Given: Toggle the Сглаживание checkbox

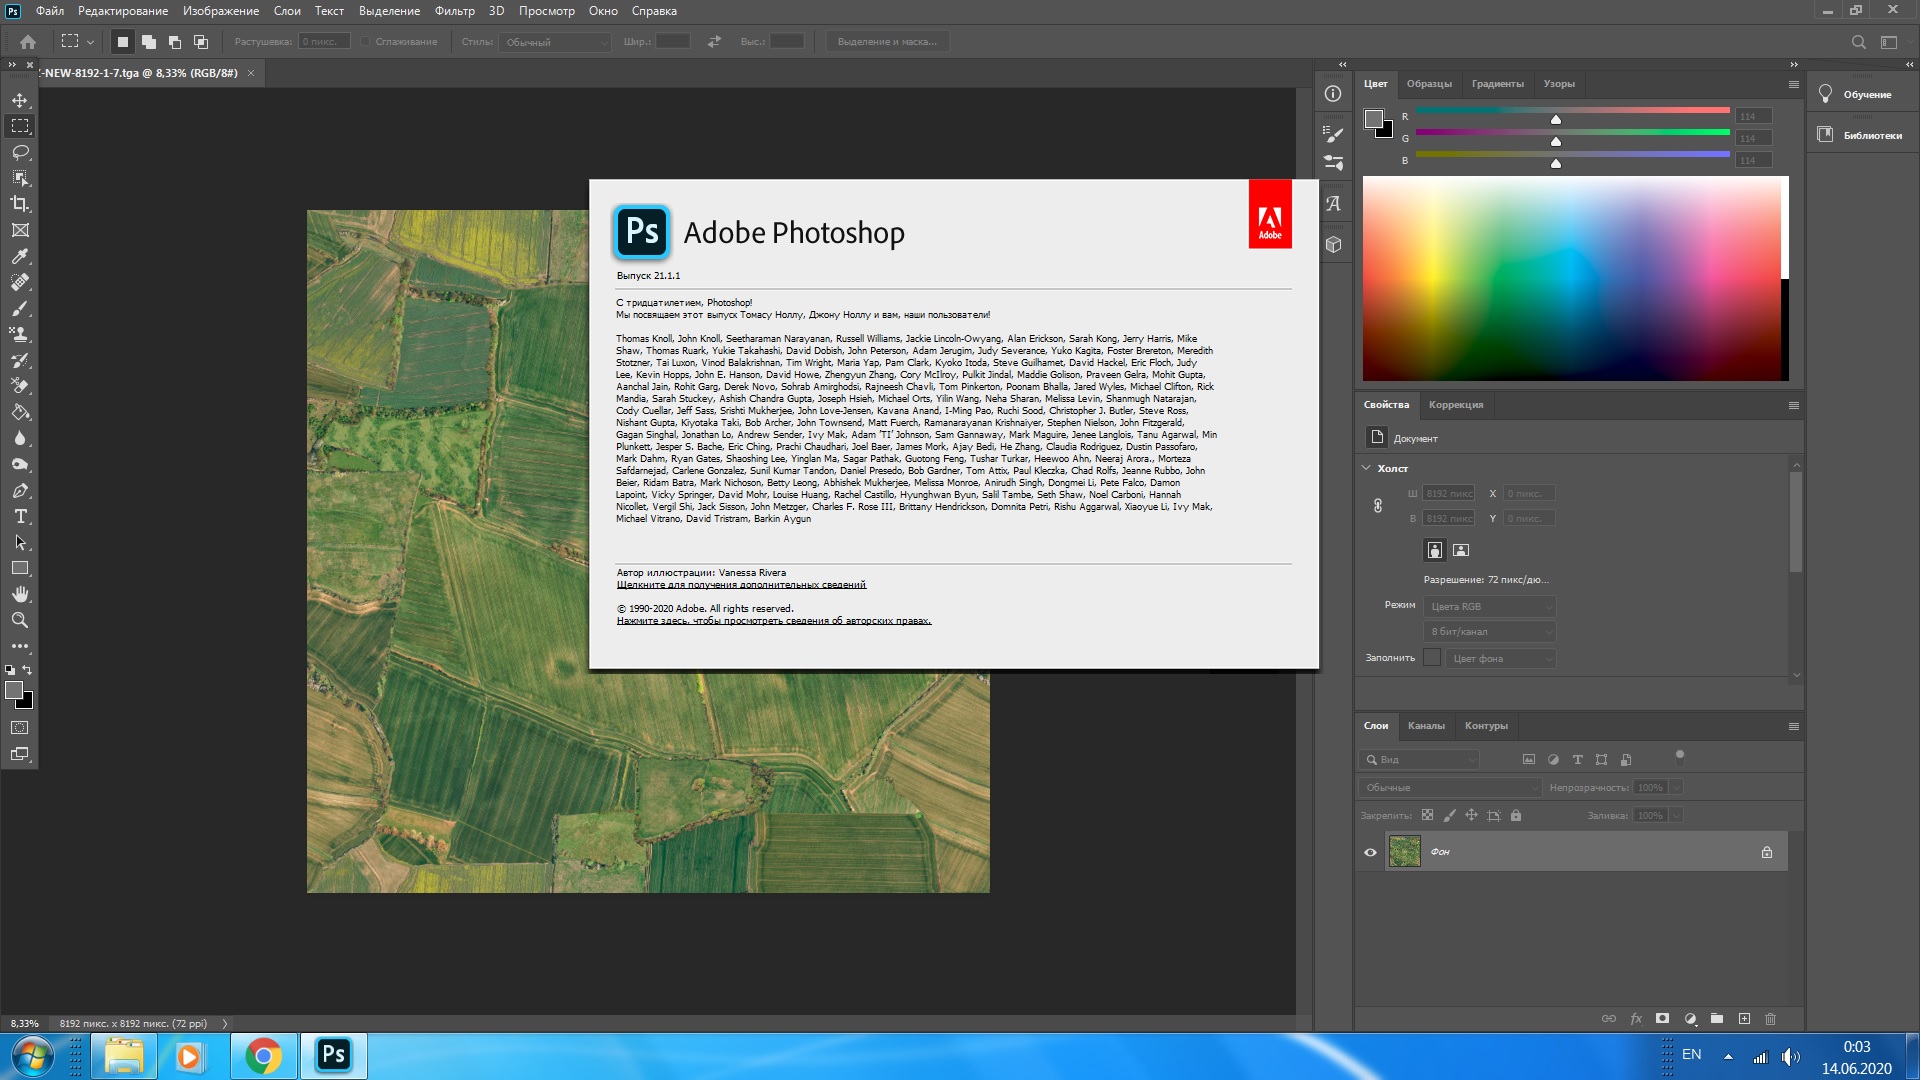Looking at the screenshot, I should 366,42.
